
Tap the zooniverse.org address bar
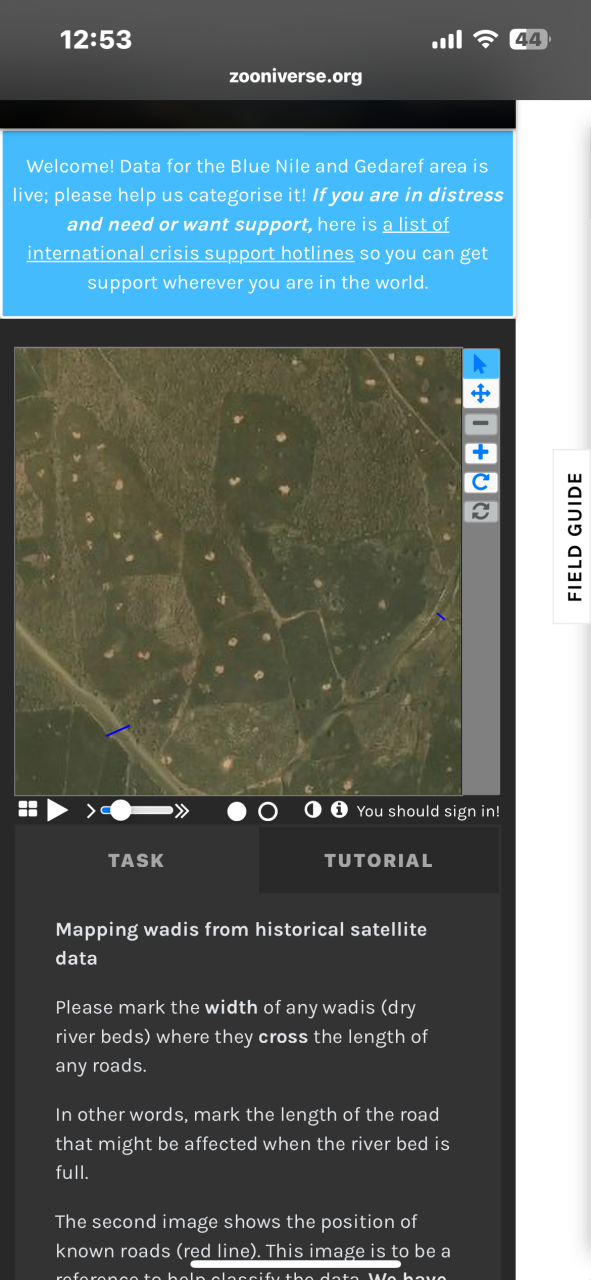point(295,76)
